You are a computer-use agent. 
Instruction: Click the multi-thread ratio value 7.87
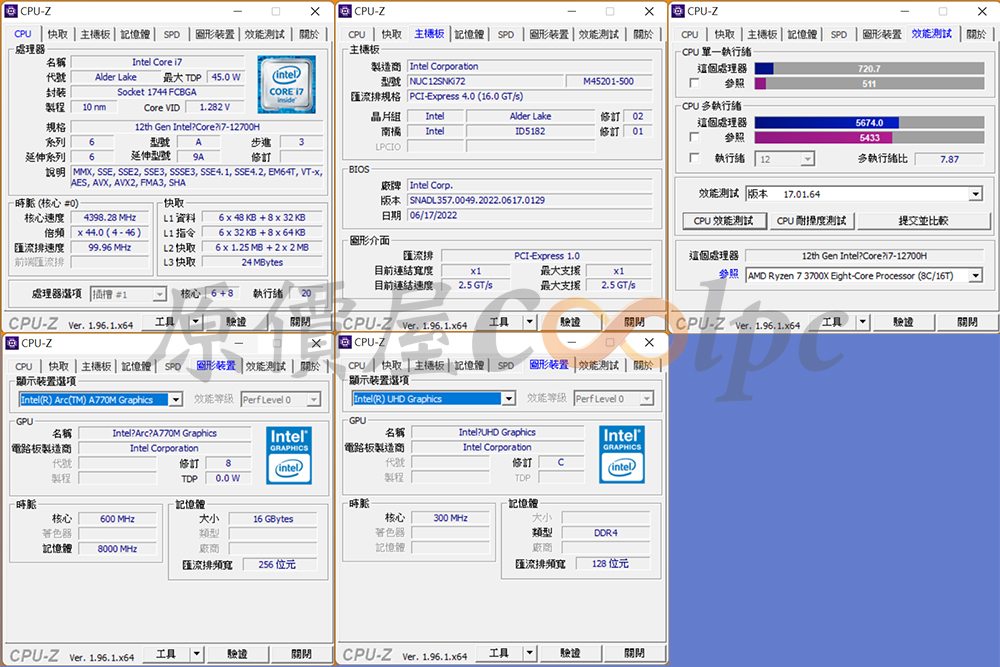coord(949,159)
